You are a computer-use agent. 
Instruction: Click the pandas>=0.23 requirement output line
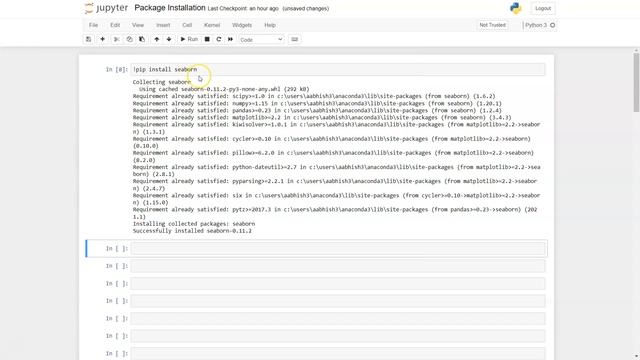pyautogui.click(x=317, y=111)
